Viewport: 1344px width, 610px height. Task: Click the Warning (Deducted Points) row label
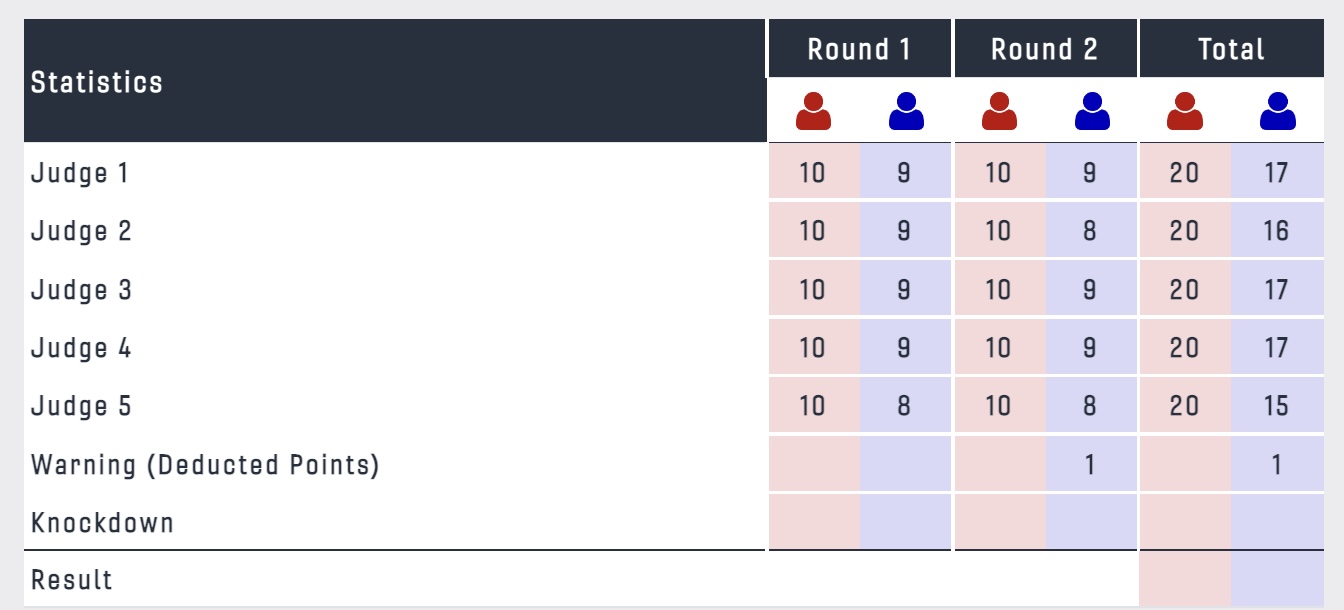(x=205, y=465)
